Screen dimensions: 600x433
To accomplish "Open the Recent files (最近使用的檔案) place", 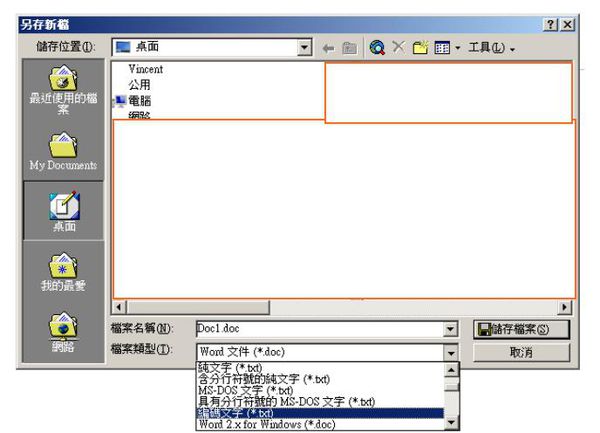I will [x=64, y=90].
